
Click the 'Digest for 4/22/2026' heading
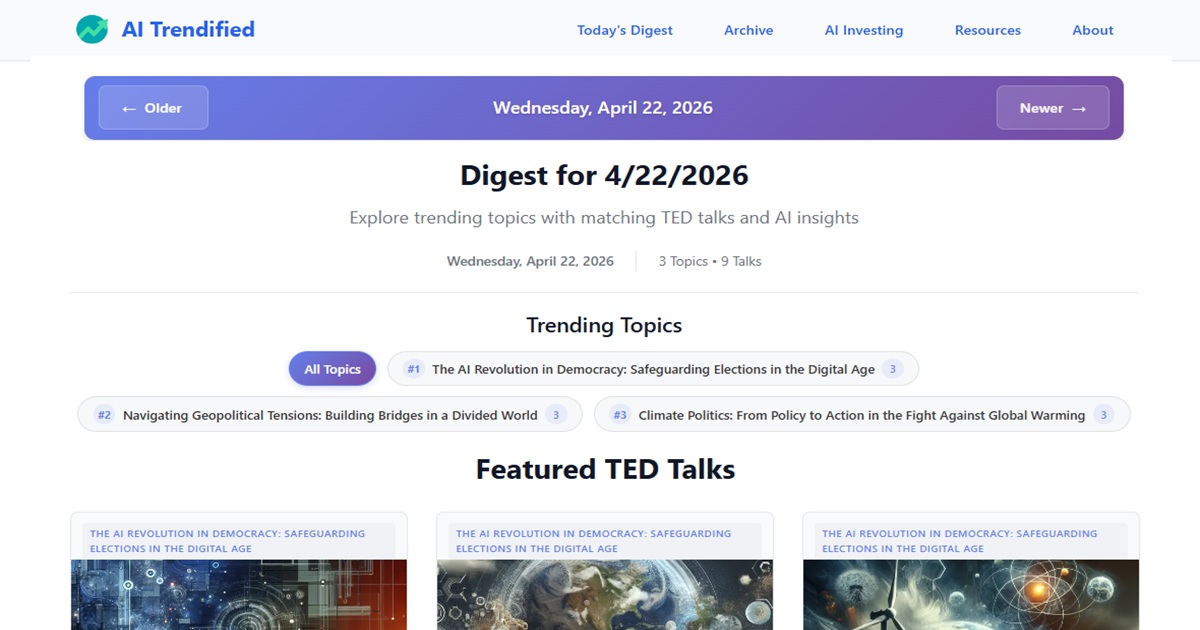point(604,176)
